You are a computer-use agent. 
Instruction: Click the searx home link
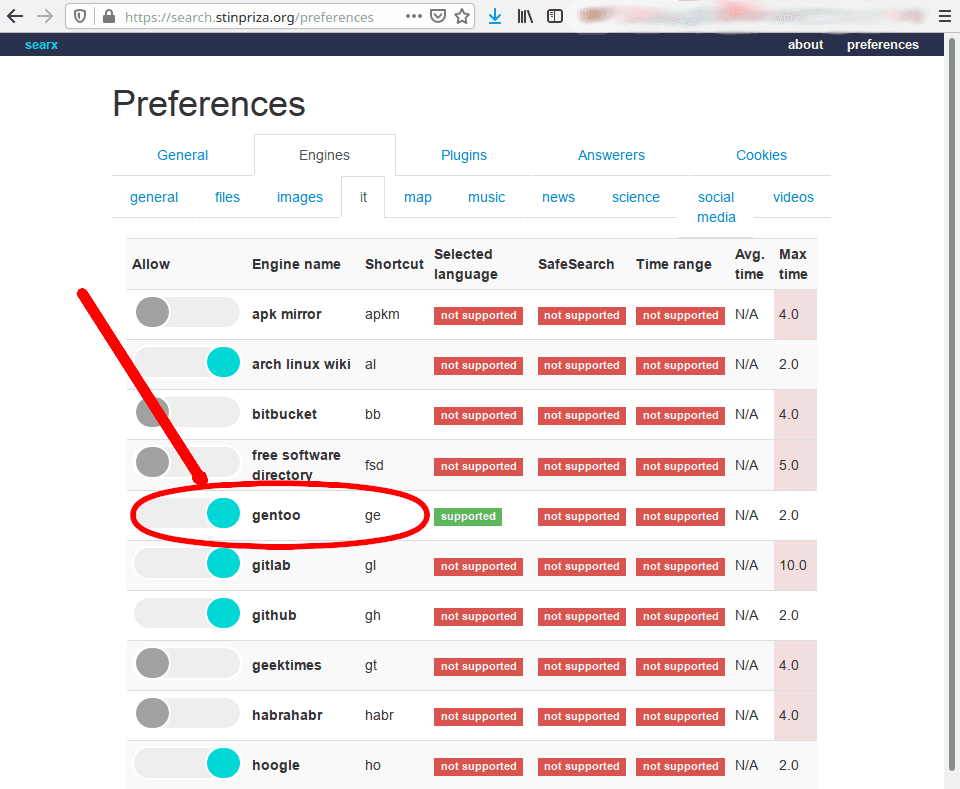point(41,45)
